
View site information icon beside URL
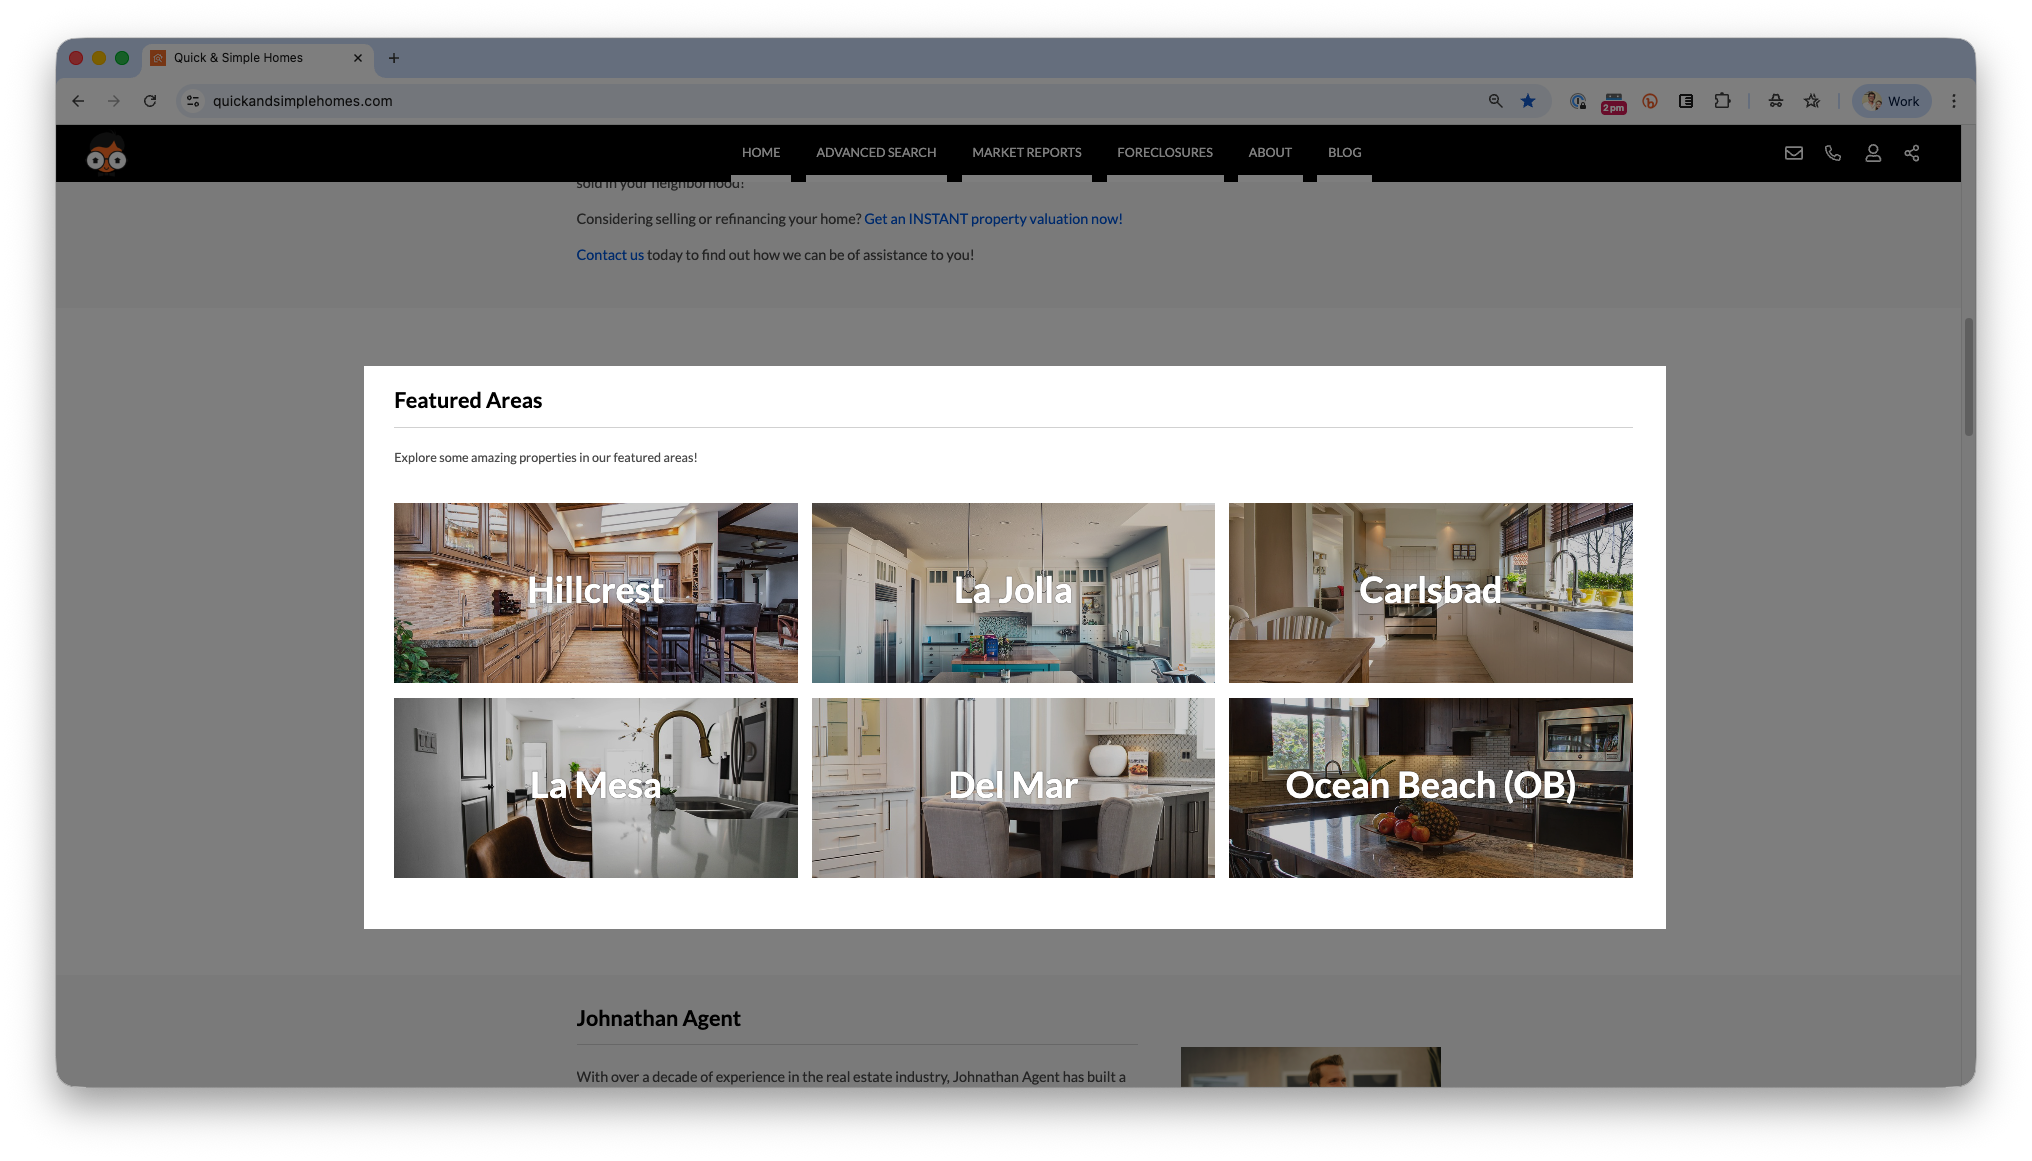pyautogui.click(x=193, y=101)
